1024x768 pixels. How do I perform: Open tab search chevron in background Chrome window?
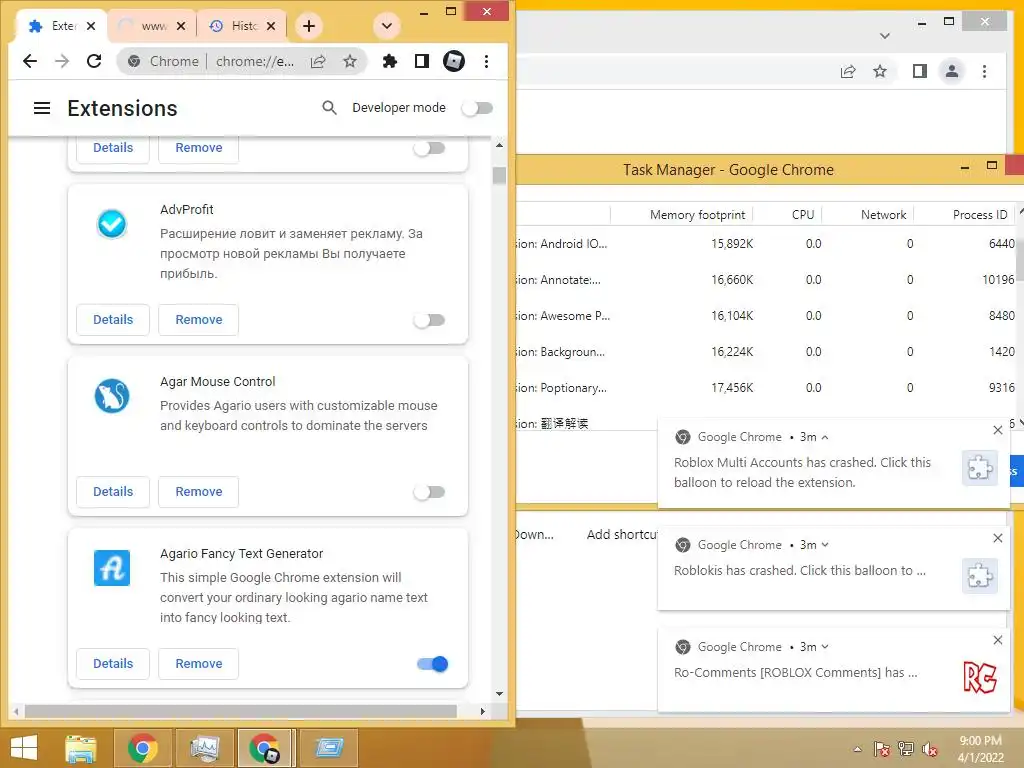(885, 36)
